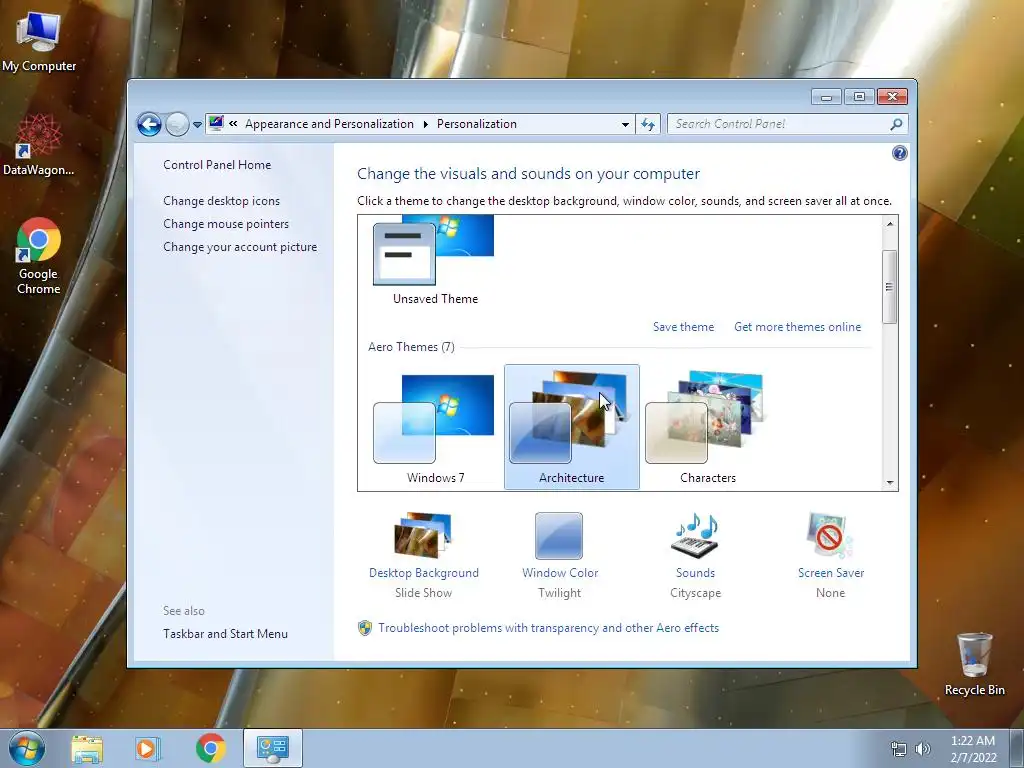This screenshot has width=1024, height=768.
Task: Click Google Chrome desktop shortcut
Action: 39,256
